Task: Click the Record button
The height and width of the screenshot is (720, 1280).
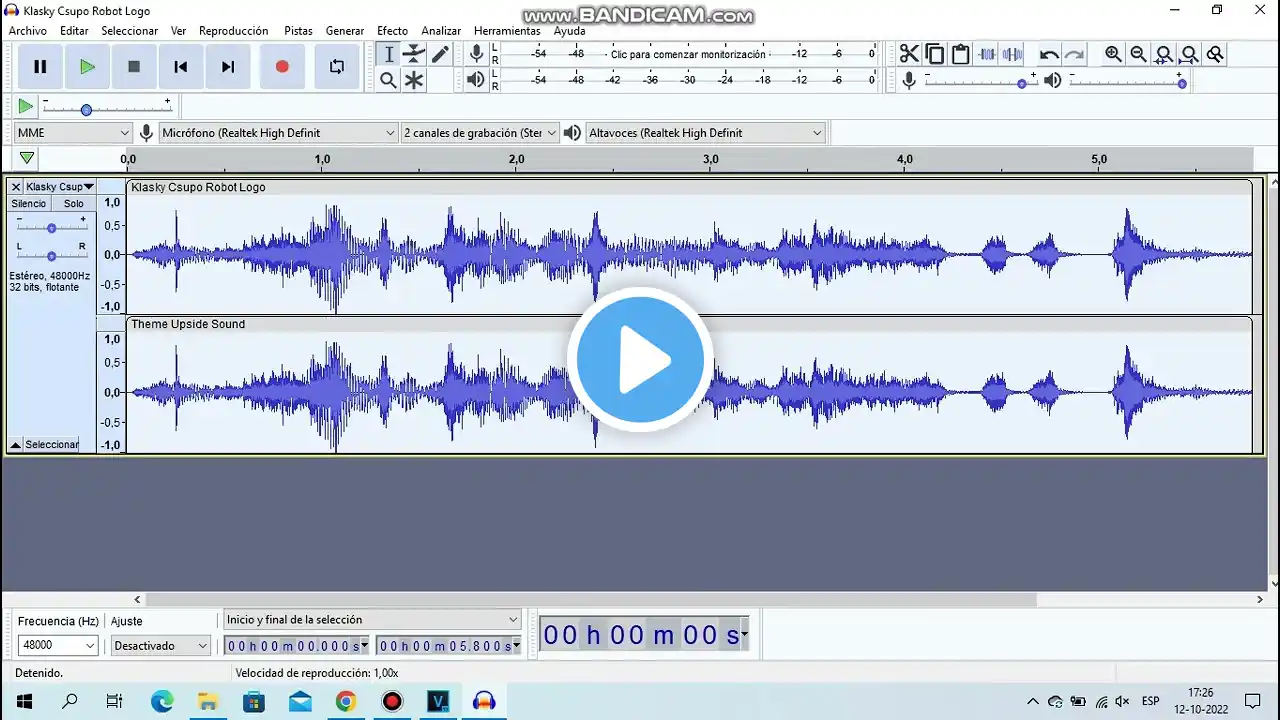Action: tap(282, 67)
